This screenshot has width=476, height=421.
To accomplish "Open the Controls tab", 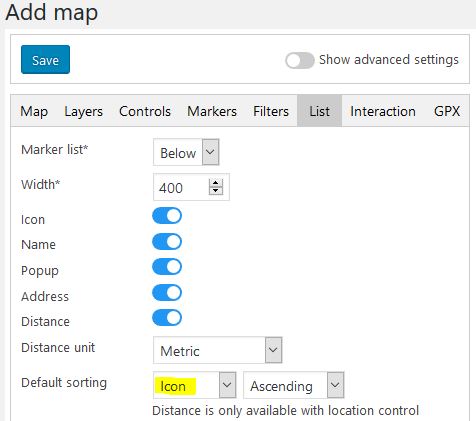I will point(145,111).
